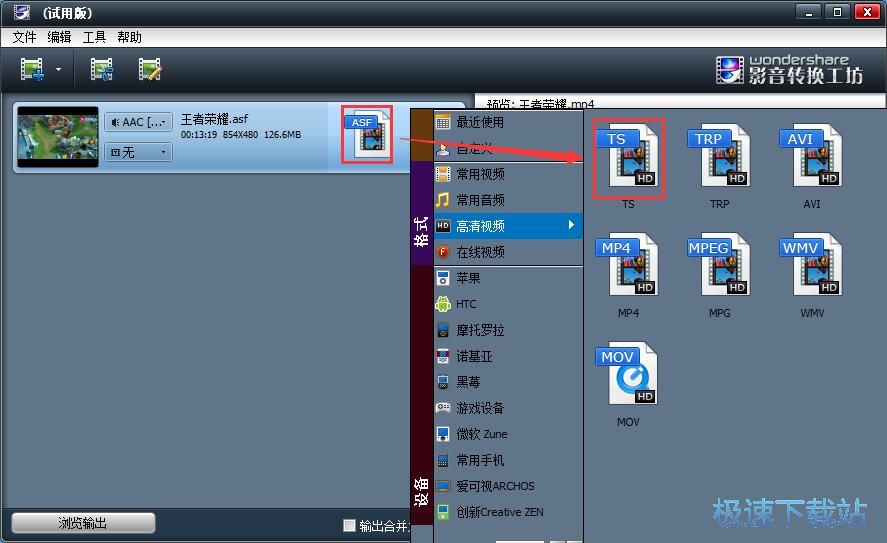Expand the AAC audio track dropdown
The height and width of the screenshot is (543, 887).
pos(138,122)
